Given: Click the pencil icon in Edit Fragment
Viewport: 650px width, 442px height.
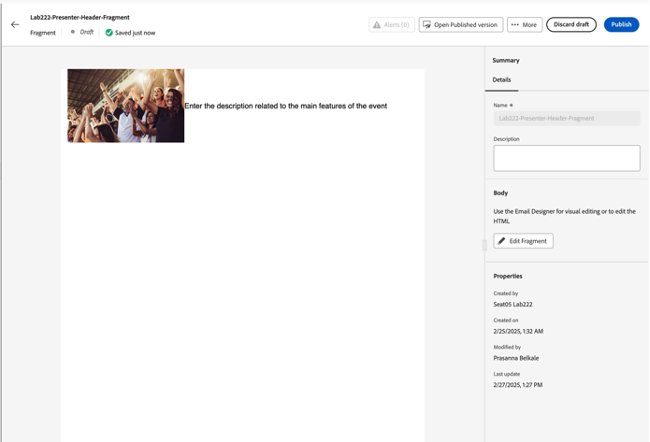Looking at the screenshot, I should tap(502, 241).
